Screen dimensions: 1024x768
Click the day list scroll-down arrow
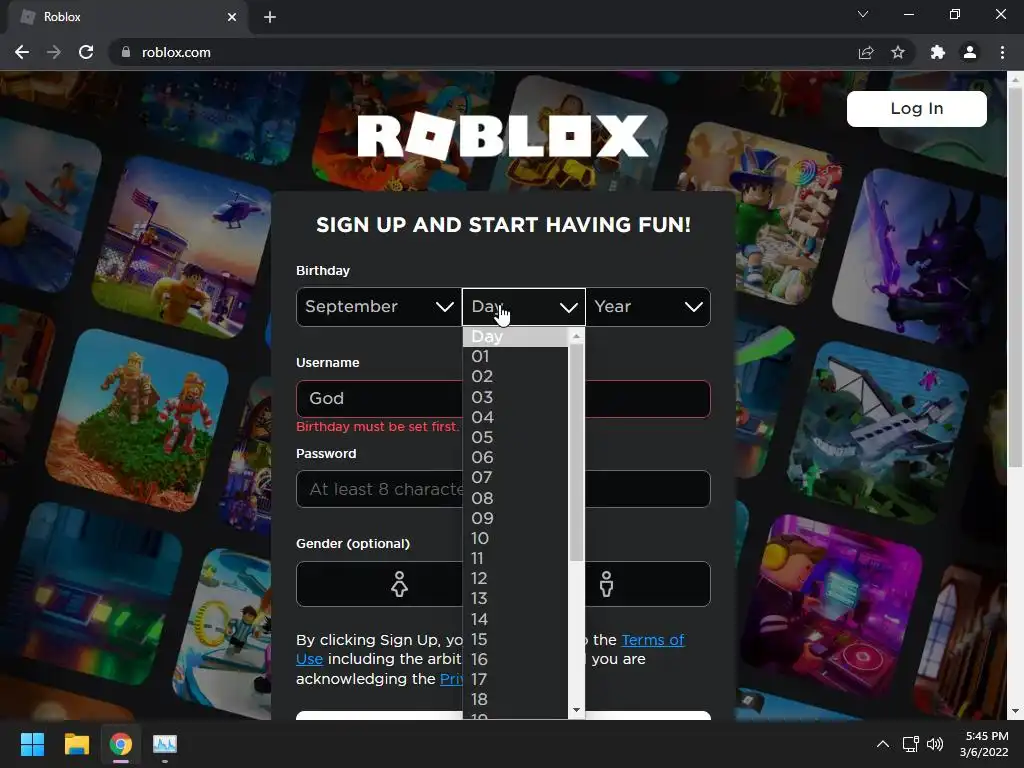tap(576, 710)
